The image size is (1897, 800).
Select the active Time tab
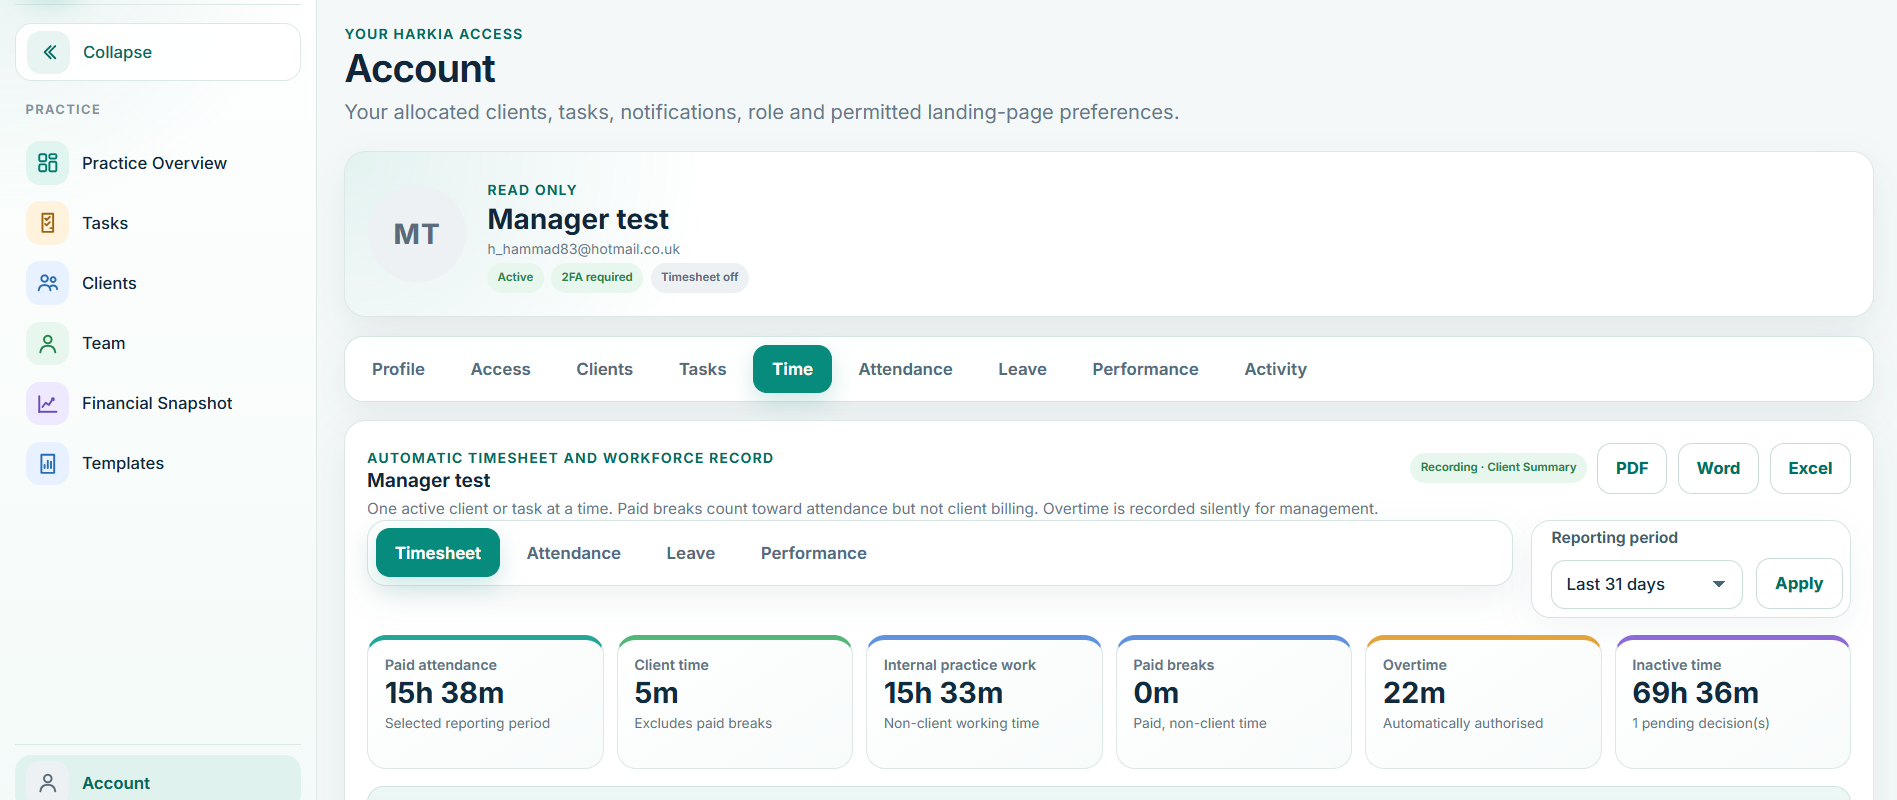(792, 369)
